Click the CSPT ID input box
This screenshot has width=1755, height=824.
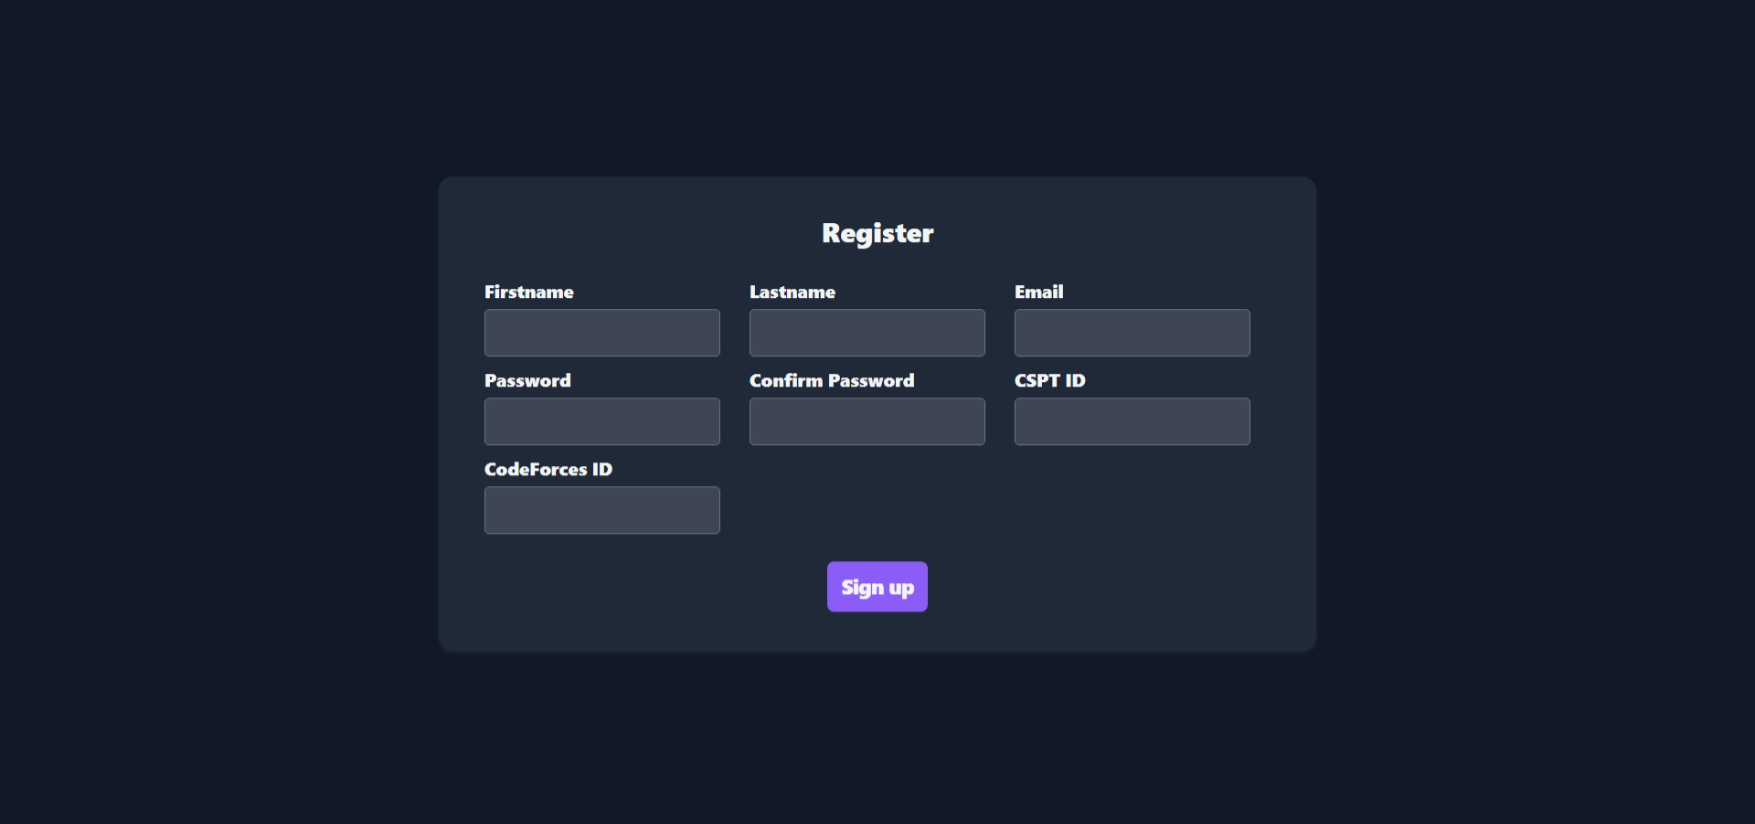point(1131,421)
